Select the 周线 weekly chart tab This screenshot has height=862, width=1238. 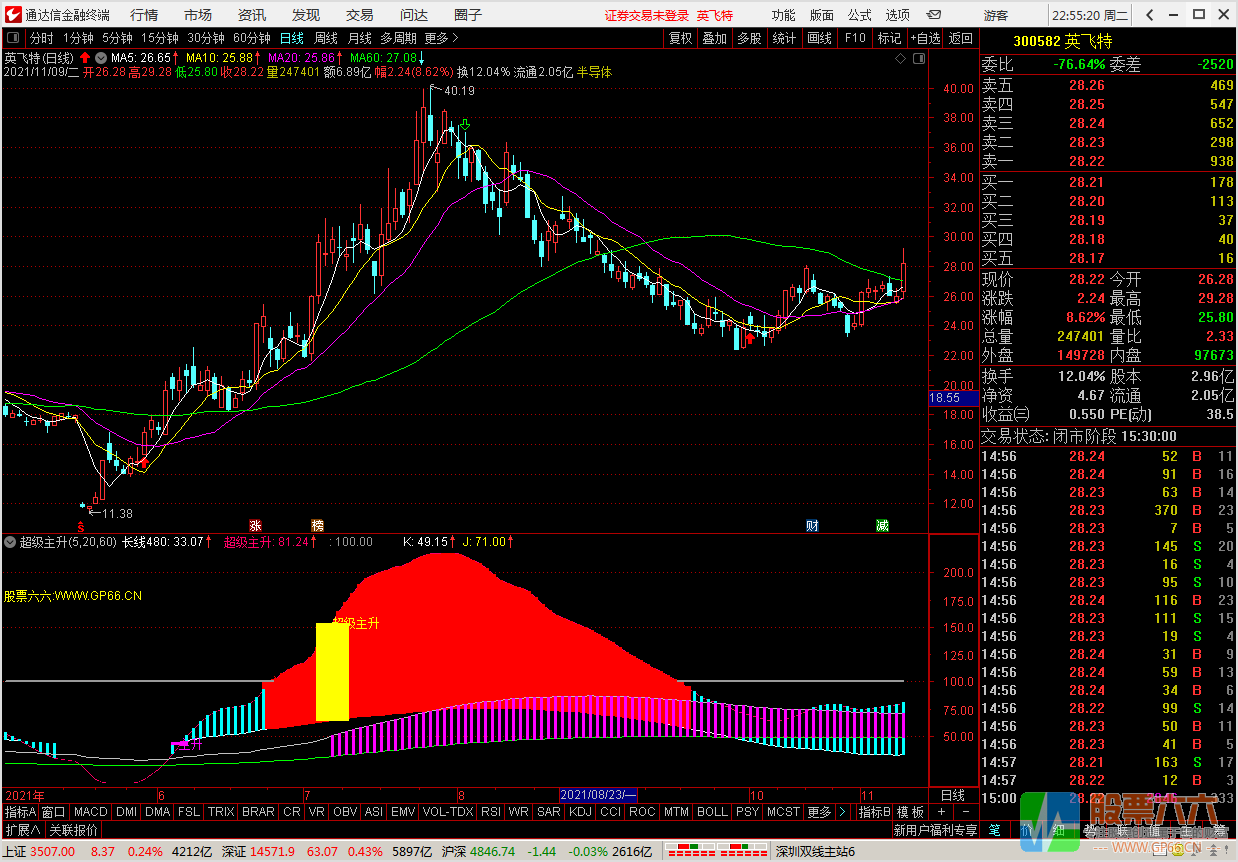tap(326, 38)
